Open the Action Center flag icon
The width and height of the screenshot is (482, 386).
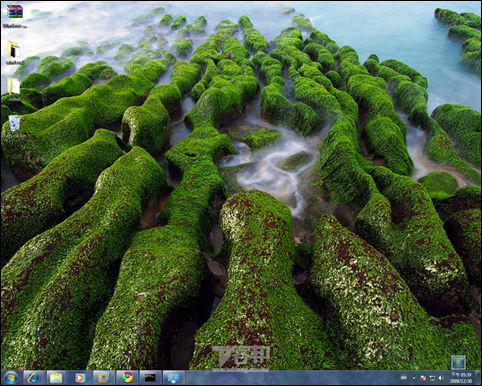pyautogui.click(x=423, y=378)
